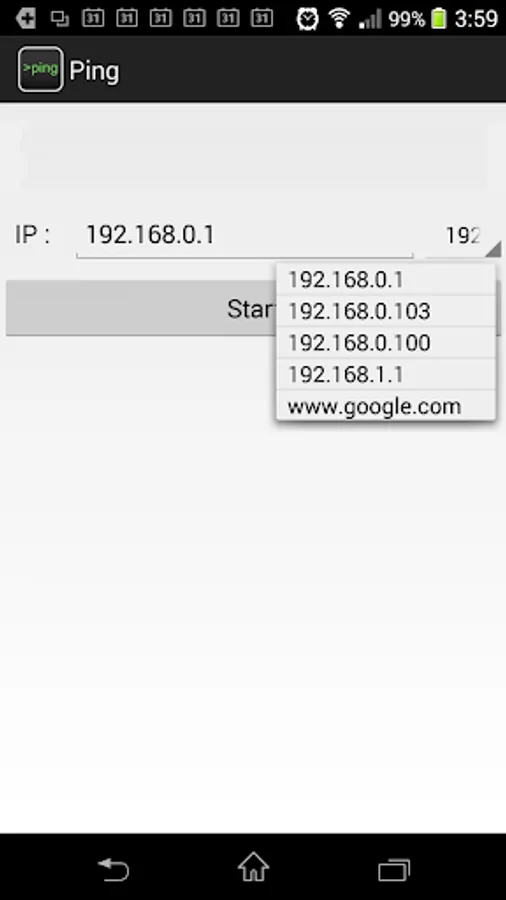The height and width of the screenshot is (900, 506).
Task: Select 192.168.0.1 from the dropdown list
Action: [x=386, y=280]
